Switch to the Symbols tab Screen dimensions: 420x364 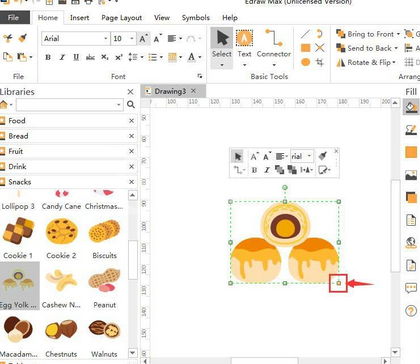(x=196, y=18)
